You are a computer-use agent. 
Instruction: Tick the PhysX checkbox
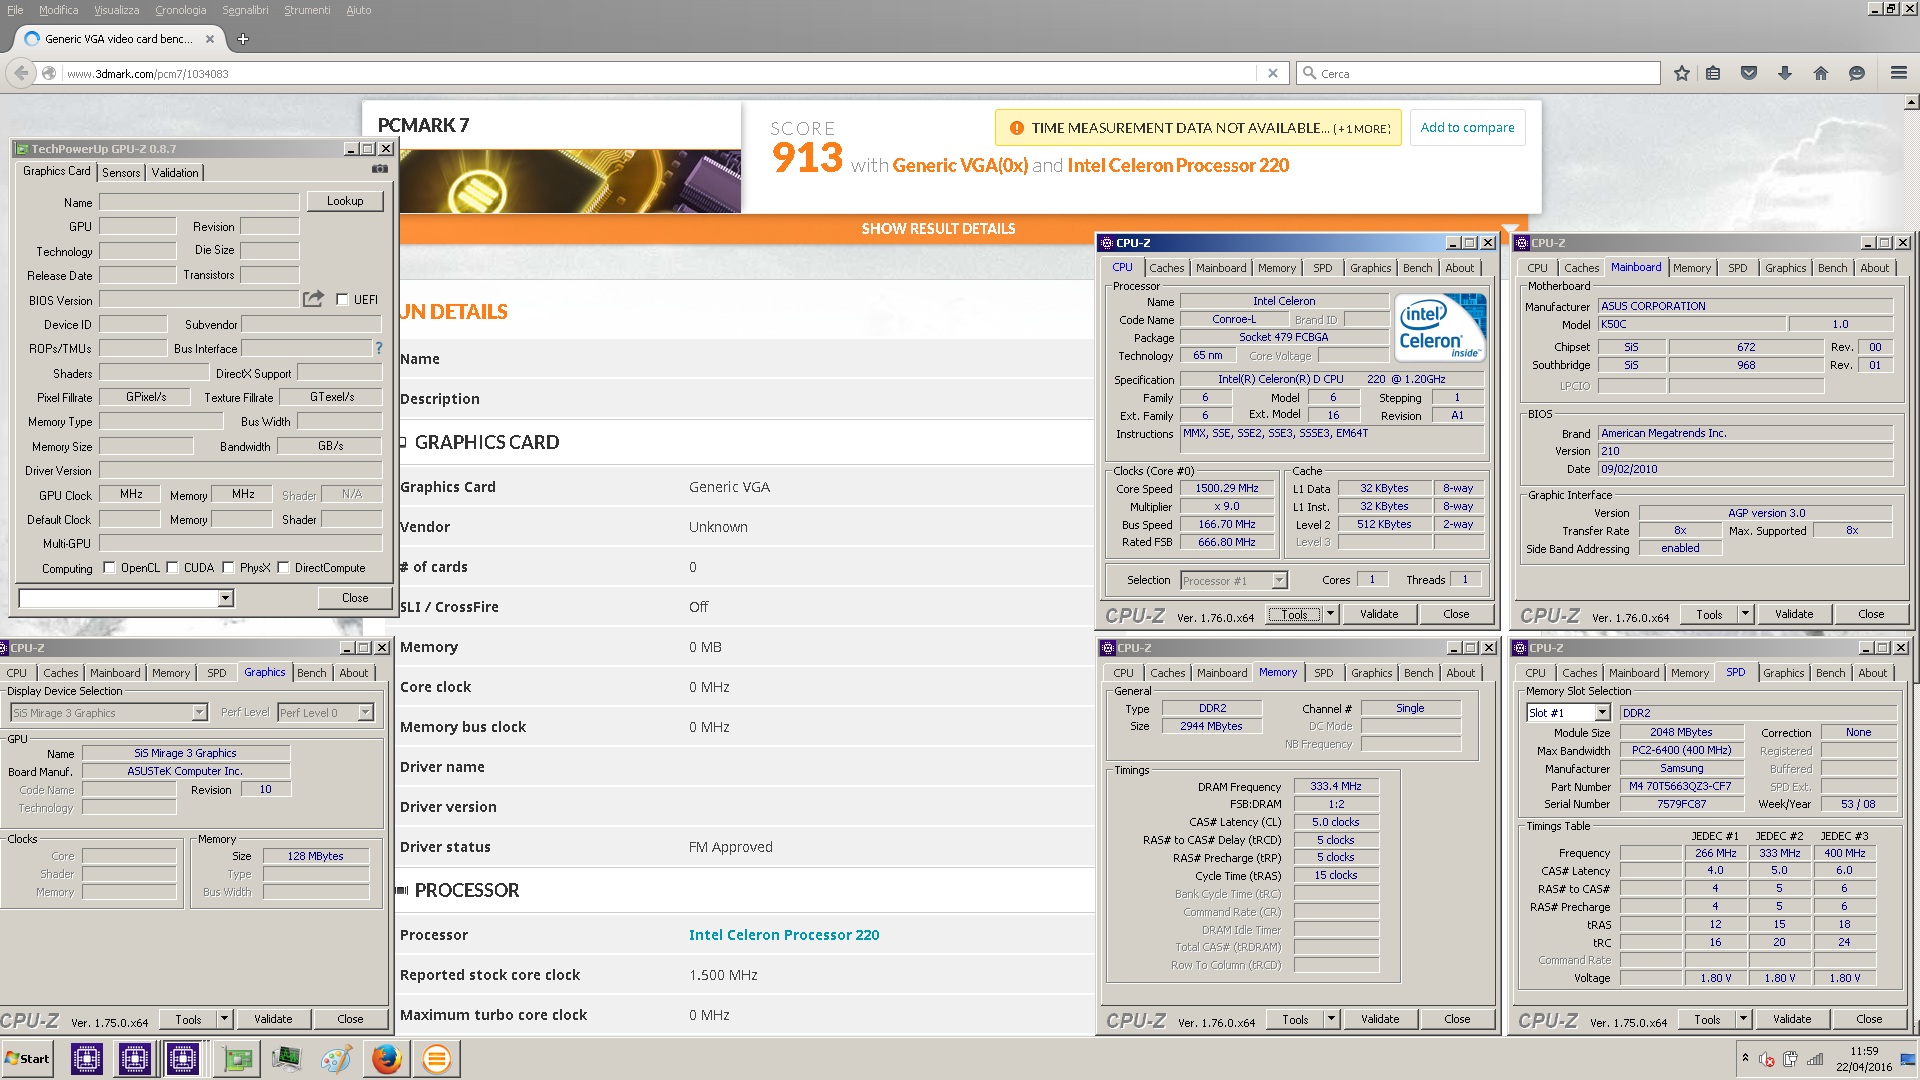pos(228,567)
